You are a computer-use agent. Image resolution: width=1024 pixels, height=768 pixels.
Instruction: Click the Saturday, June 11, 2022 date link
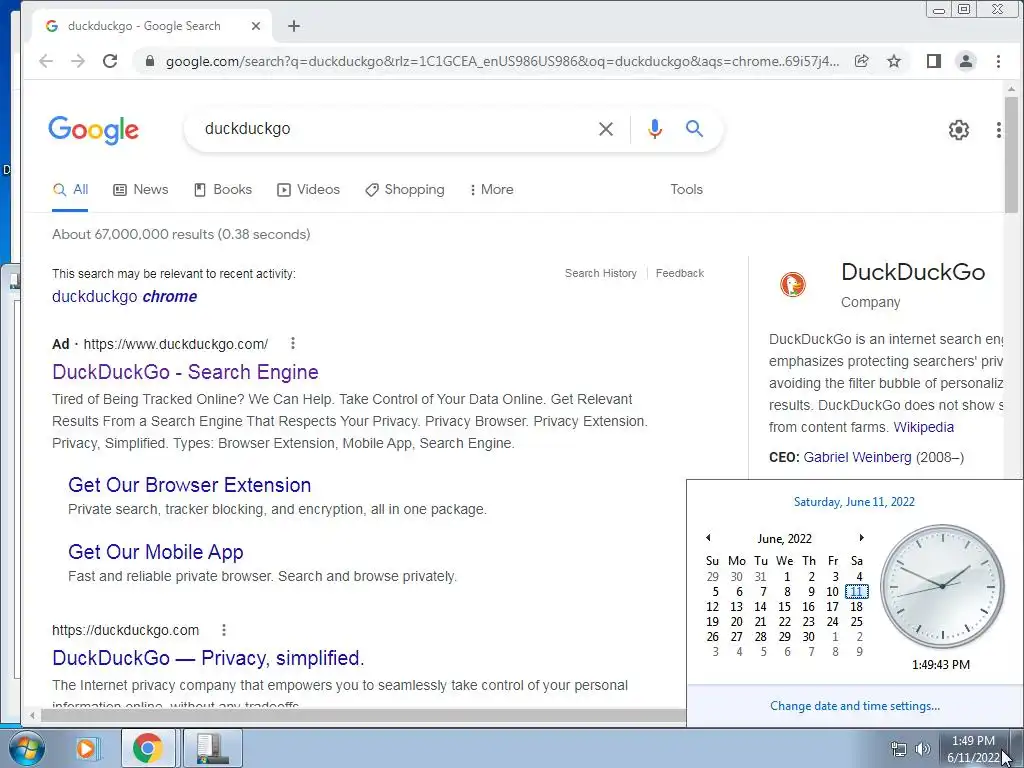click(x=854, y=502)
